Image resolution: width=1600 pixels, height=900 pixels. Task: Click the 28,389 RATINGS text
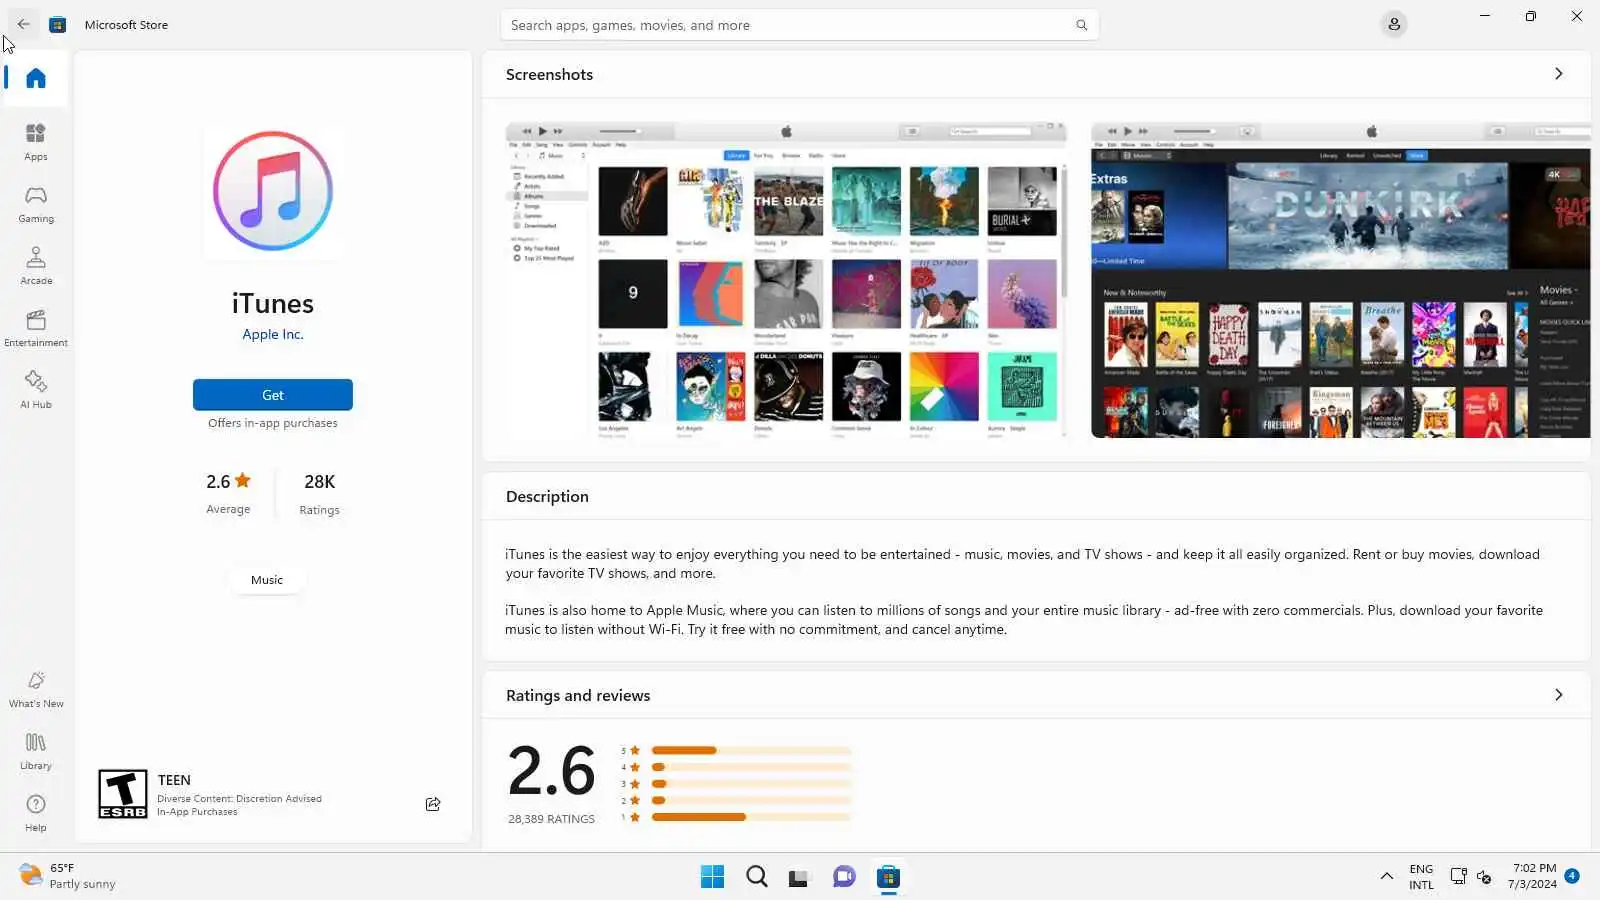click(x=551, y=819)
